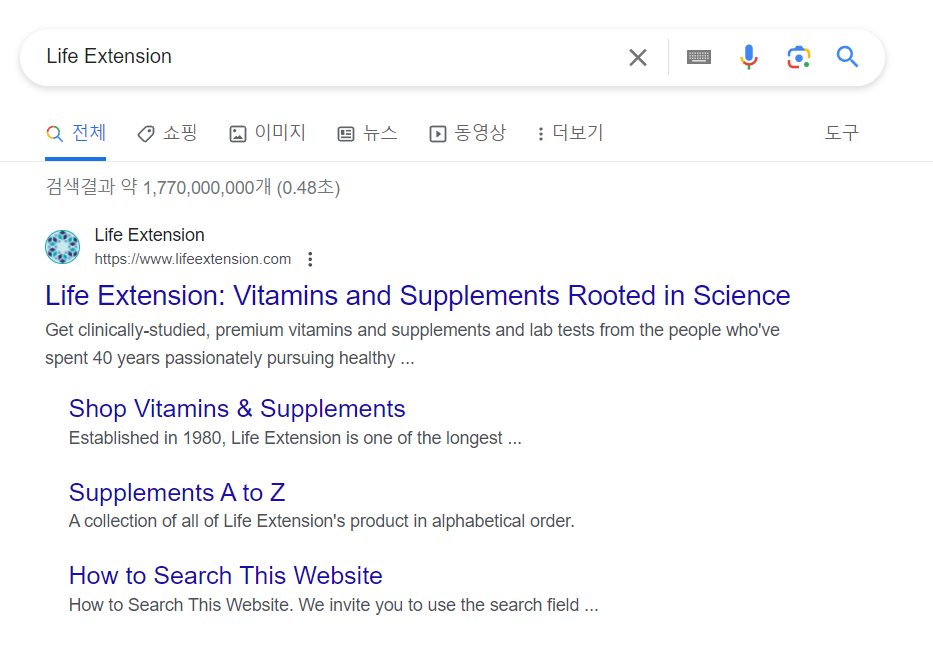Click the blue magnifier search icon
The width and height of the screenshot is (933, 647).
(x=847, y=57)
